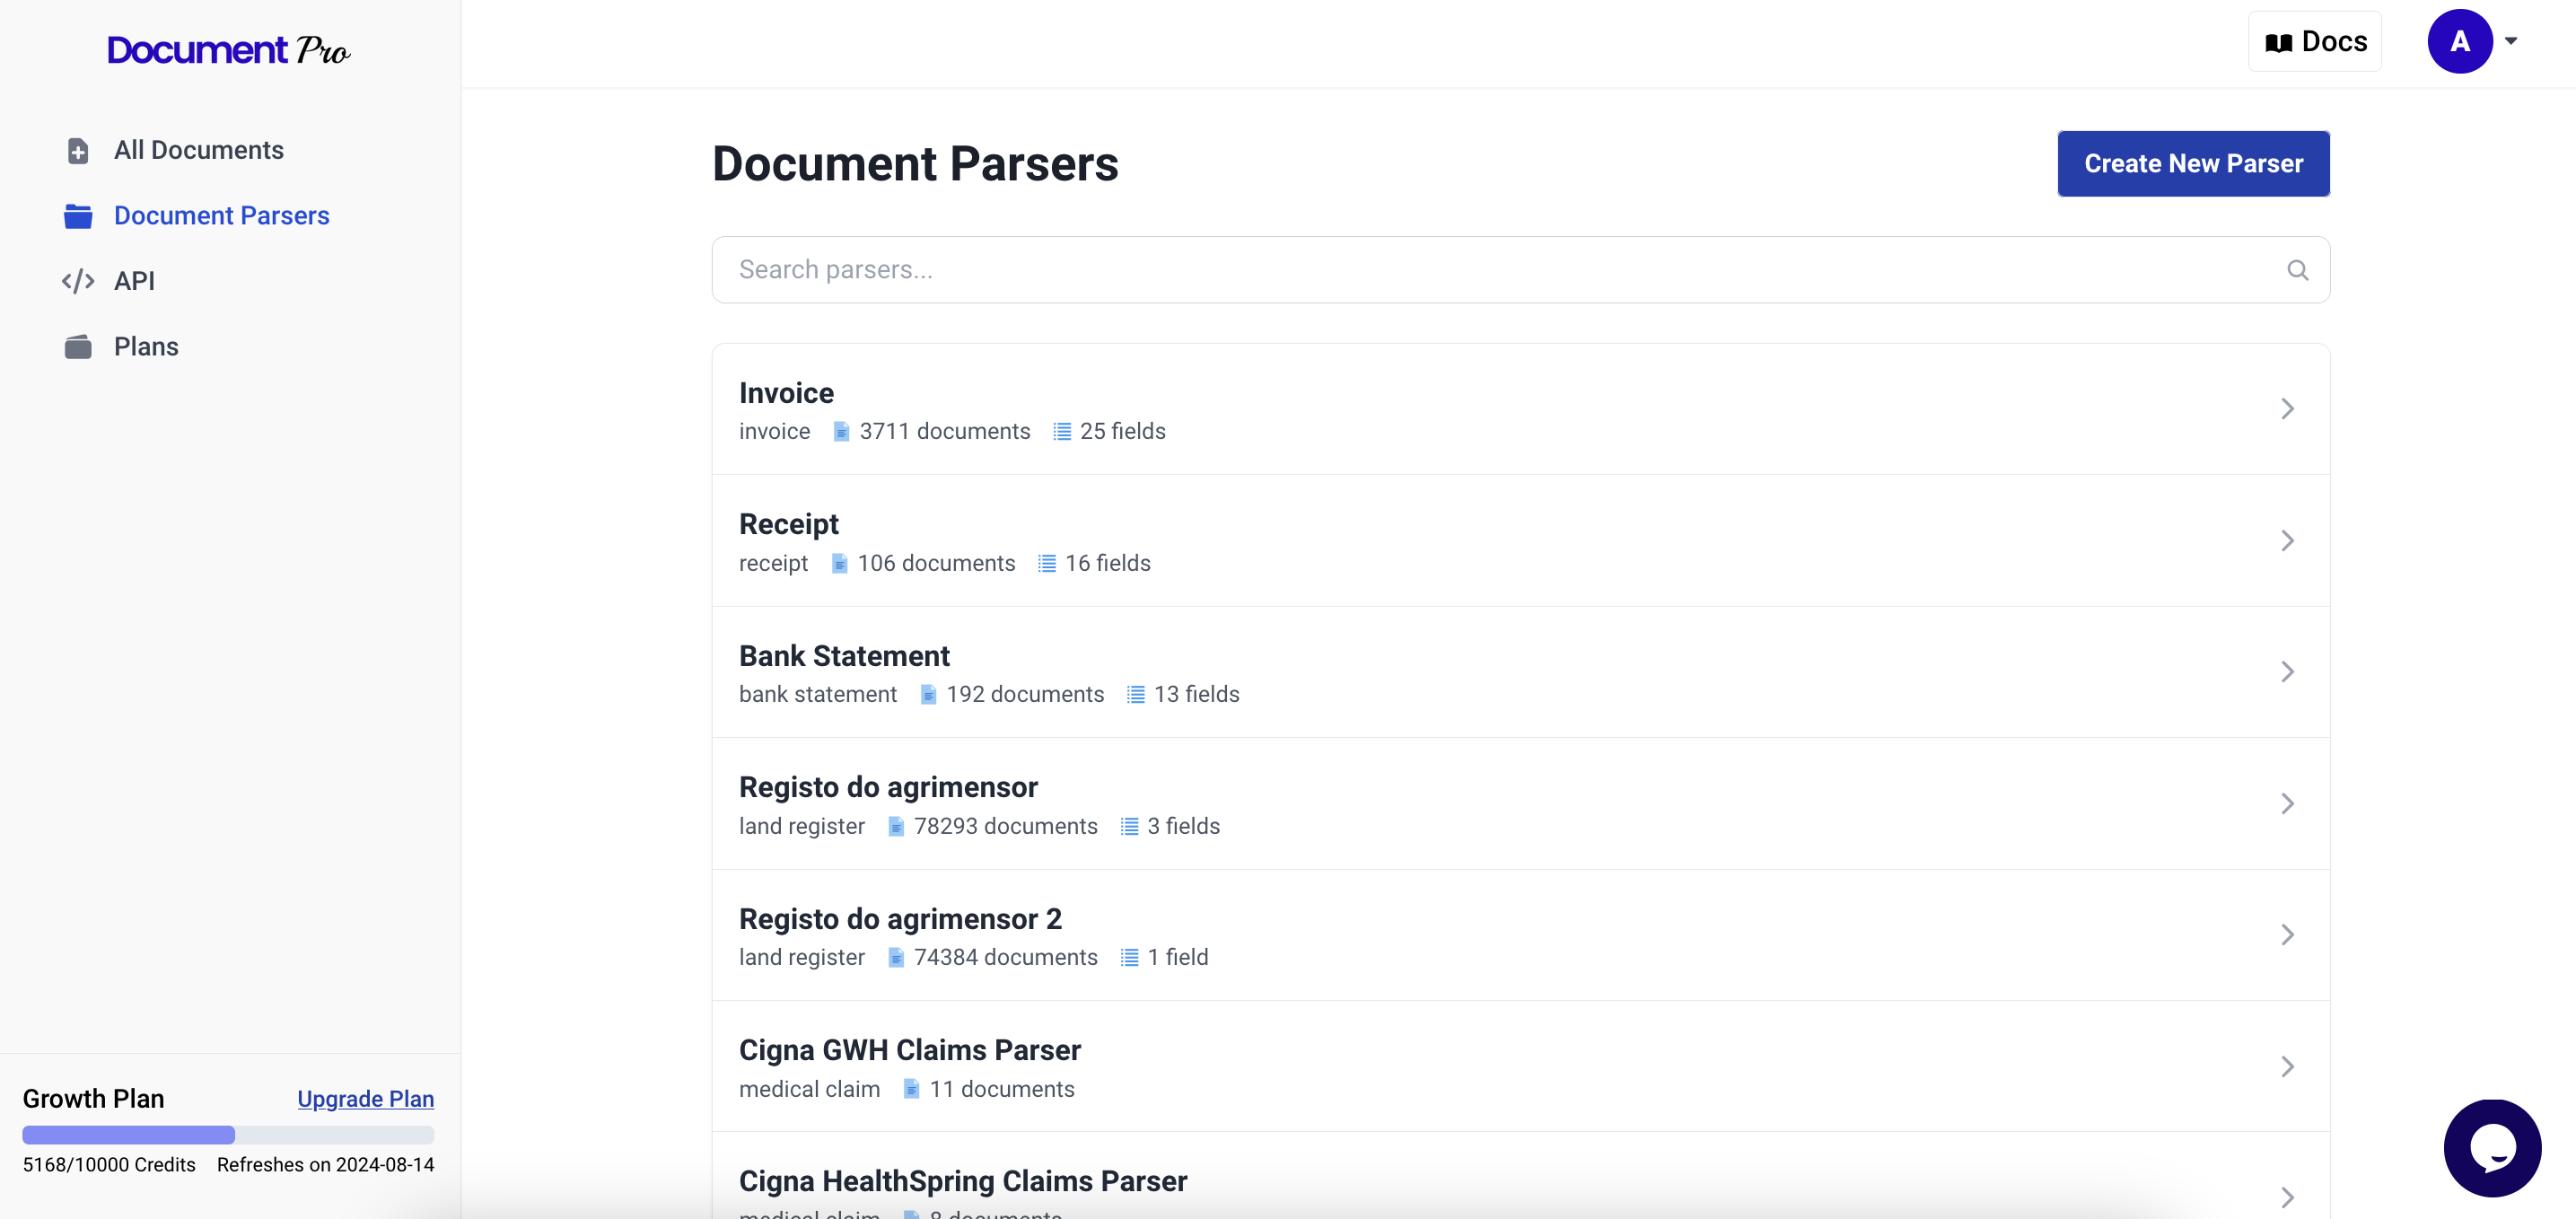
Task: Click the API code brackets icon
Action: click(x=78, y=281)
